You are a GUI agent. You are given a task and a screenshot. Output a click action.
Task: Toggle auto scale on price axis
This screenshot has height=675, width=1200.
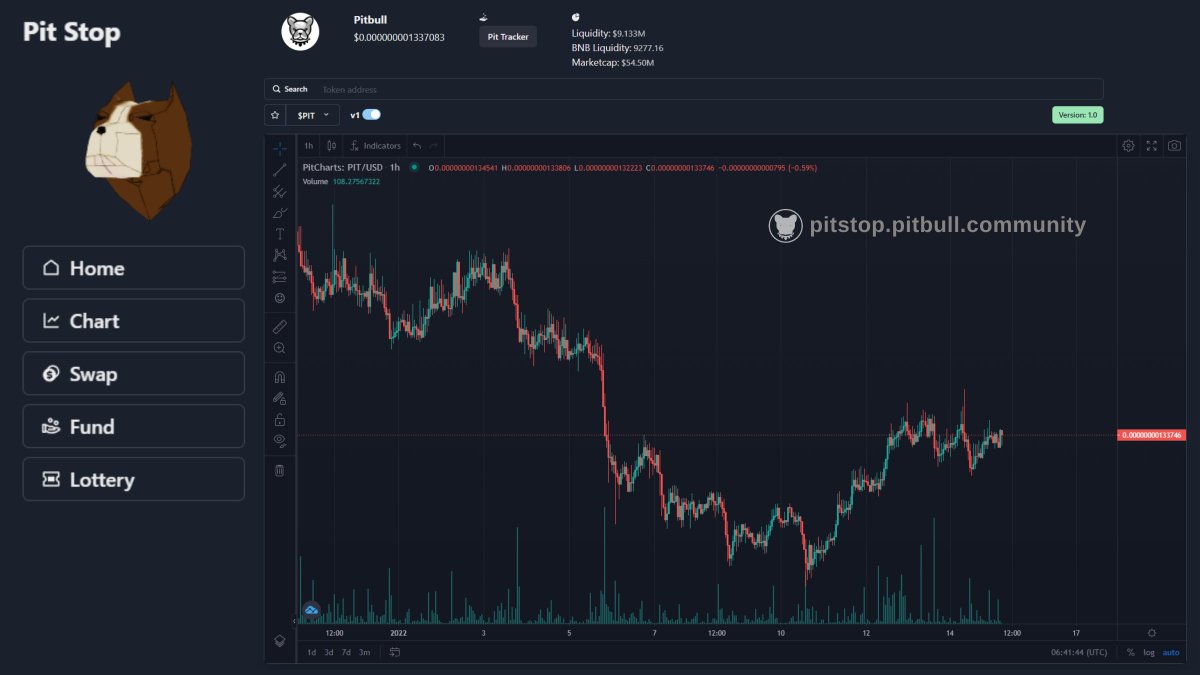click(x=1171, y=652)
